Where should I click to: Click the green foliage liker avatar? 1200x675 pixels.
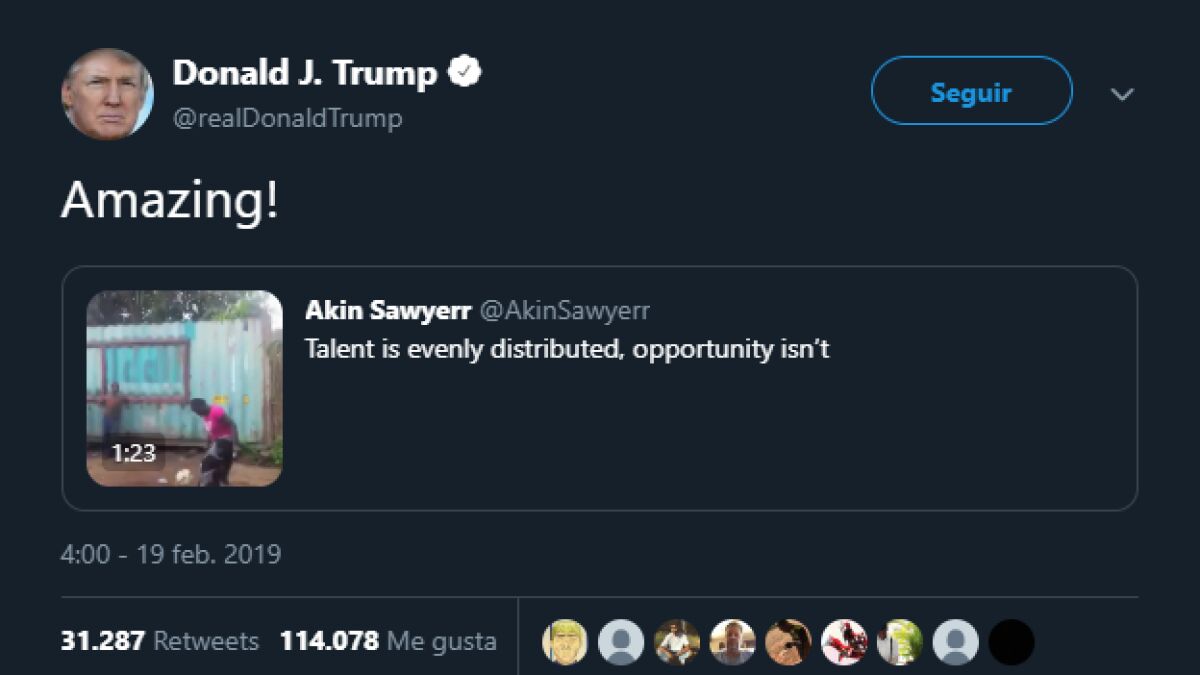pos(900,642)
